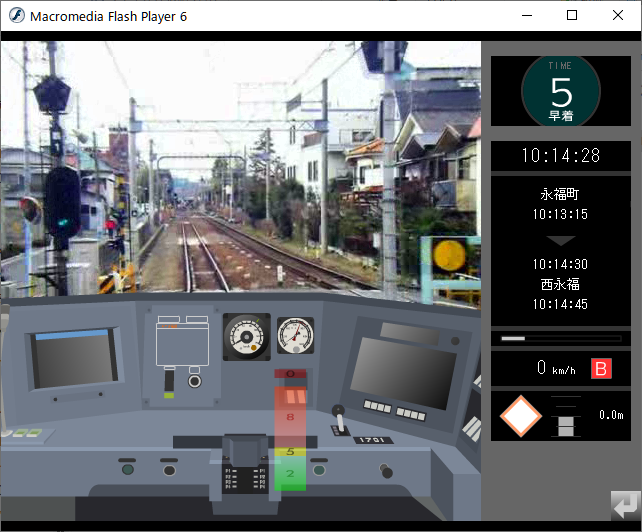This screenshot has height=532, width=642.
Task: Select the 永福町 departure station entry
Action: [560, 194]
